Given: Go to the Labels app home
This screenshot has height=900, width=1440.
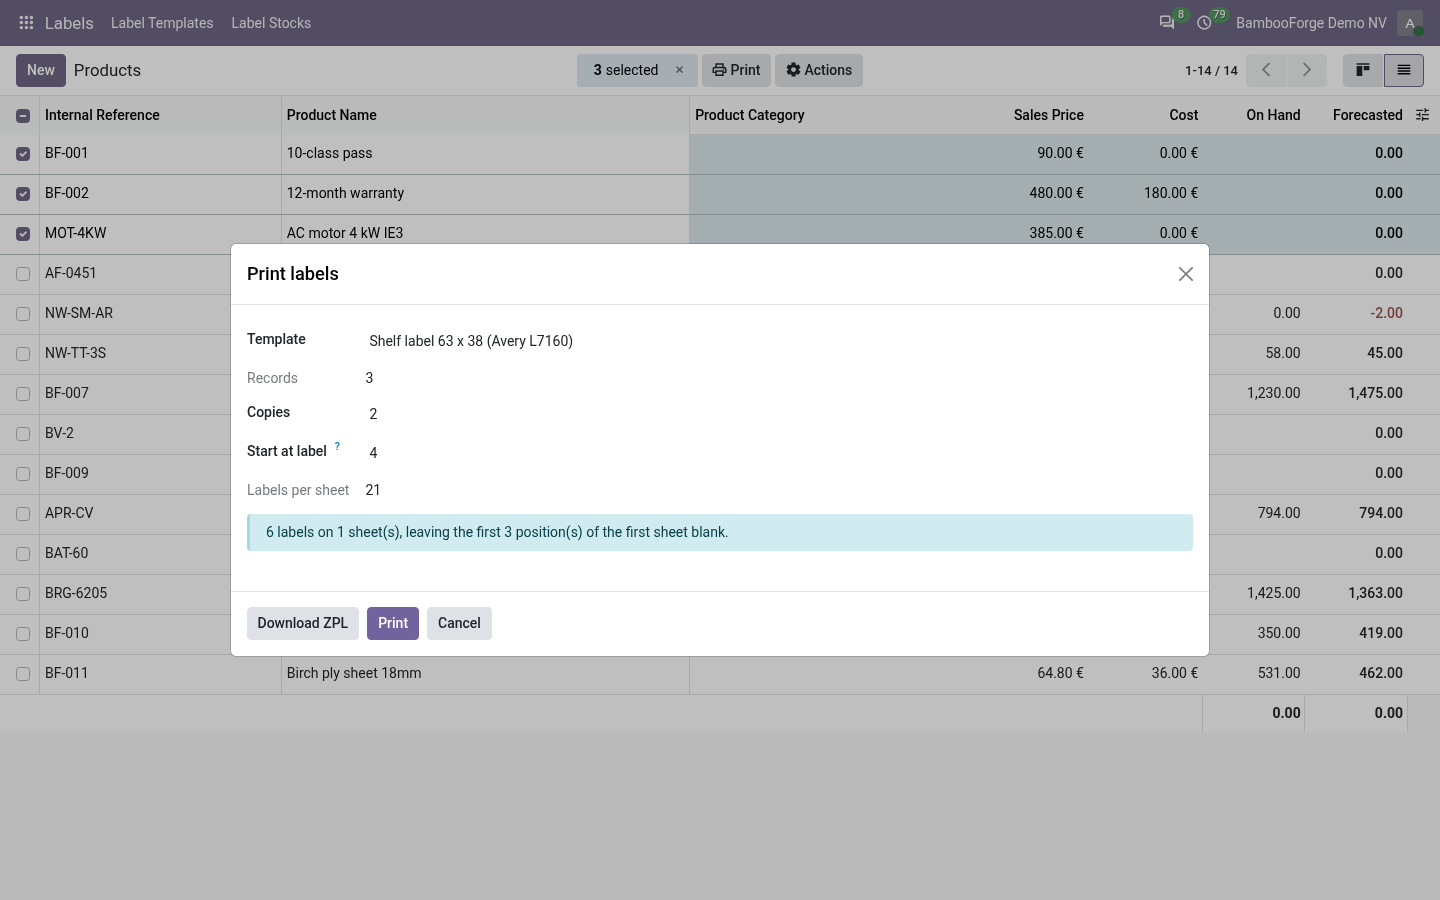Looking at the screenshot, I should tap(69, 23).
